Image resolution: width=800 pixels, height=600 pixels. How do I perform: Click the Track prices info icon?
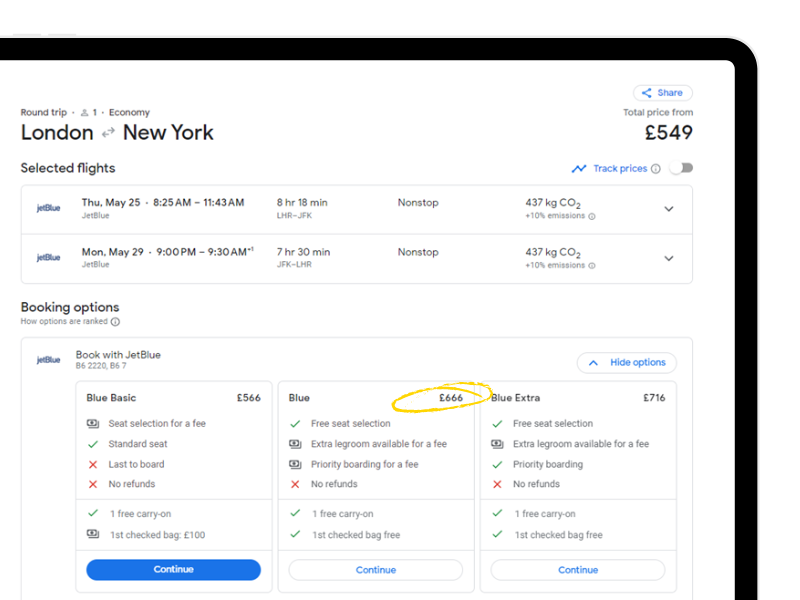click(656, 169)
